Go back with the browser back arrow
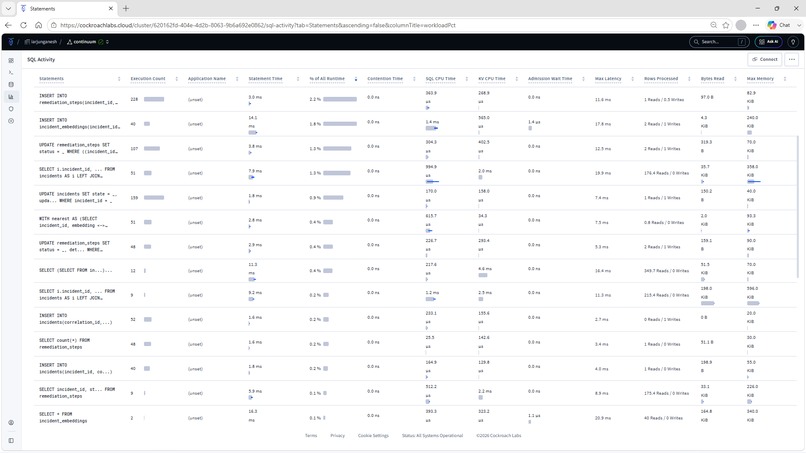 pyautogui.click(x=8, y=25)
